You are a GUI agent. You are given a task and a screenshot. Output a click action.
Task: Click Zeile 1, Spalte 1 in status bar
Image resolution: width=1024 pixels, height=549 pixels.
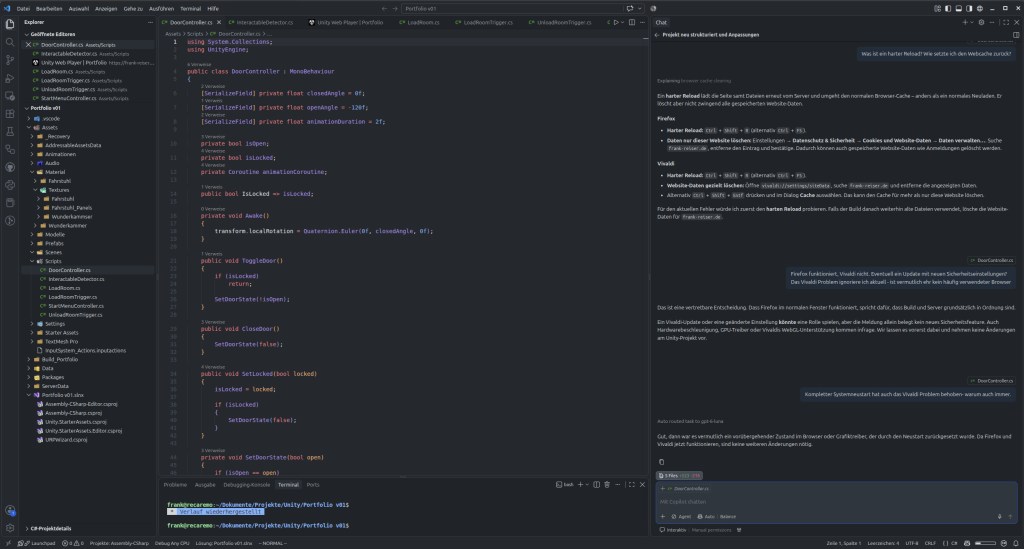pyautogui.click(x=844, y=543)
